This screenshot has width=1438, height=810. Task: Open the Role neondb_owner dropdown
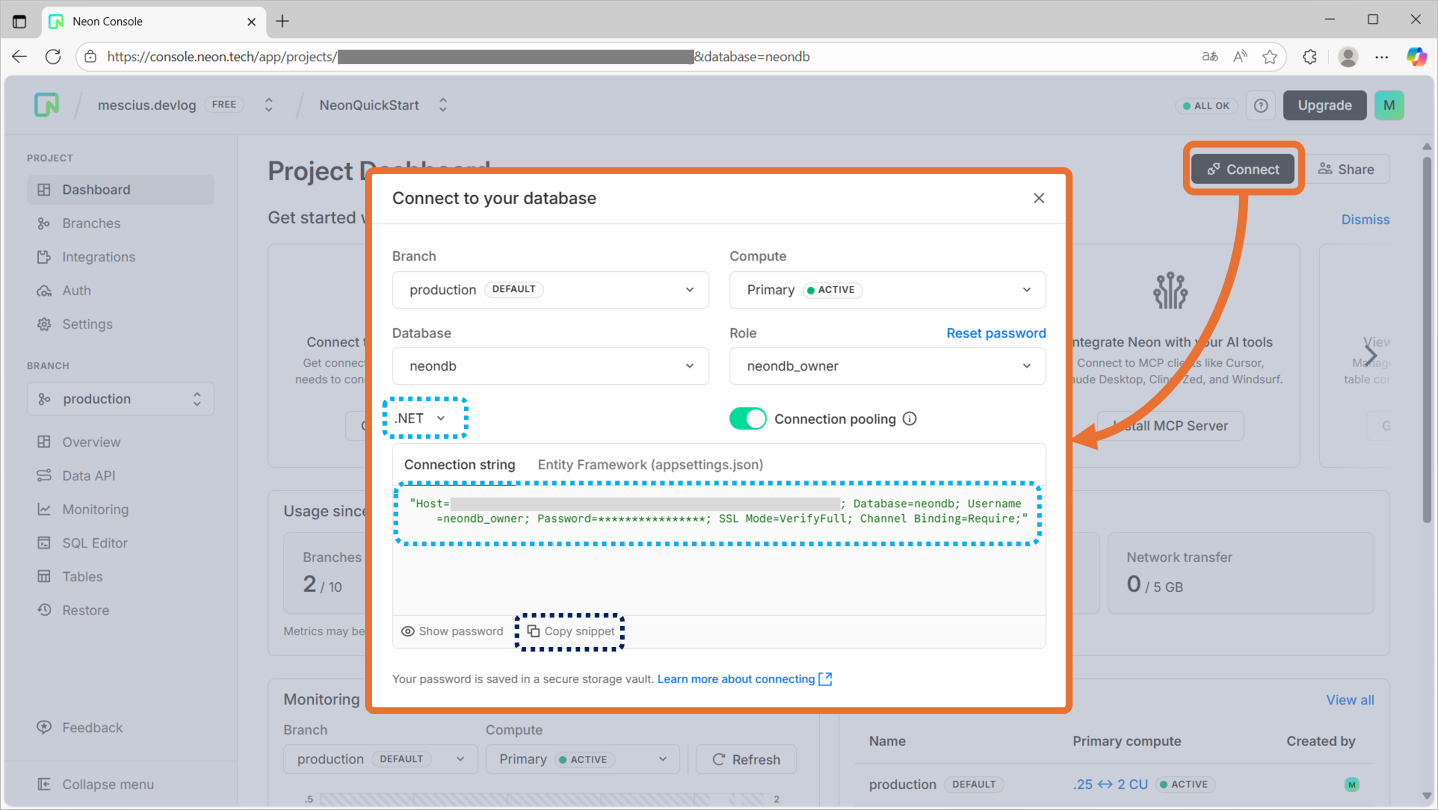click(887, 366)
